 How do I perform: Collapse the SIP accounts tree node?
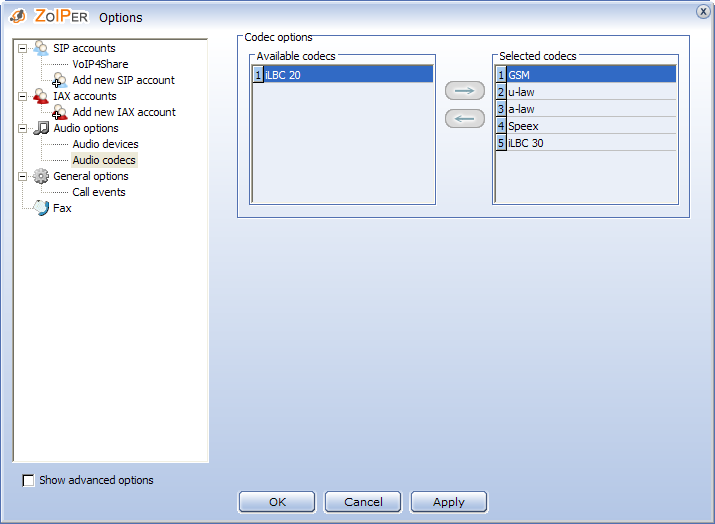click(x=22, y=48)
